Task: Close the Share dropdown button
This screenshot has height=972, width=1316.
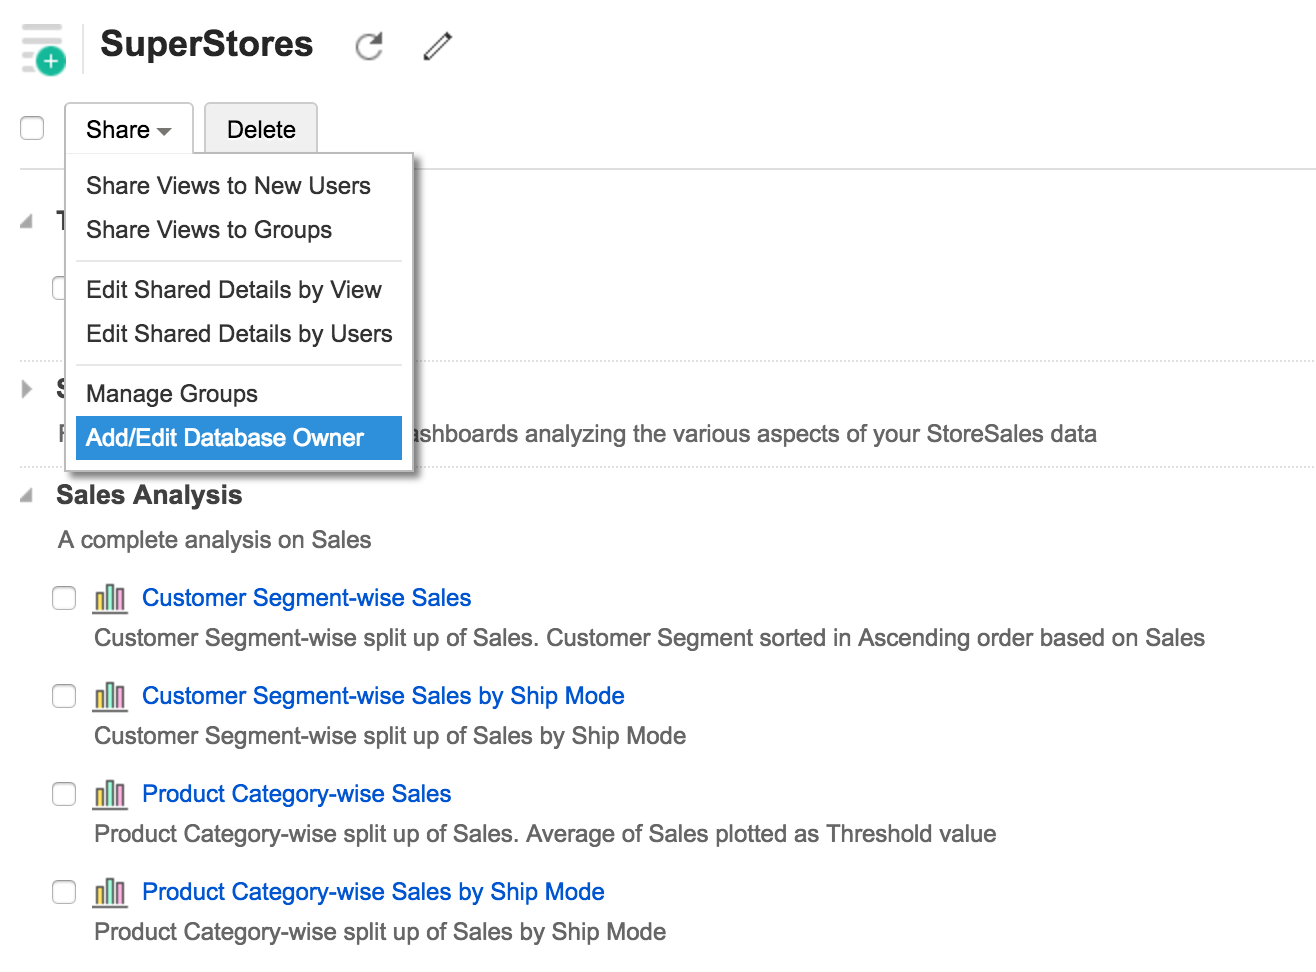Action: click(128, 130)
